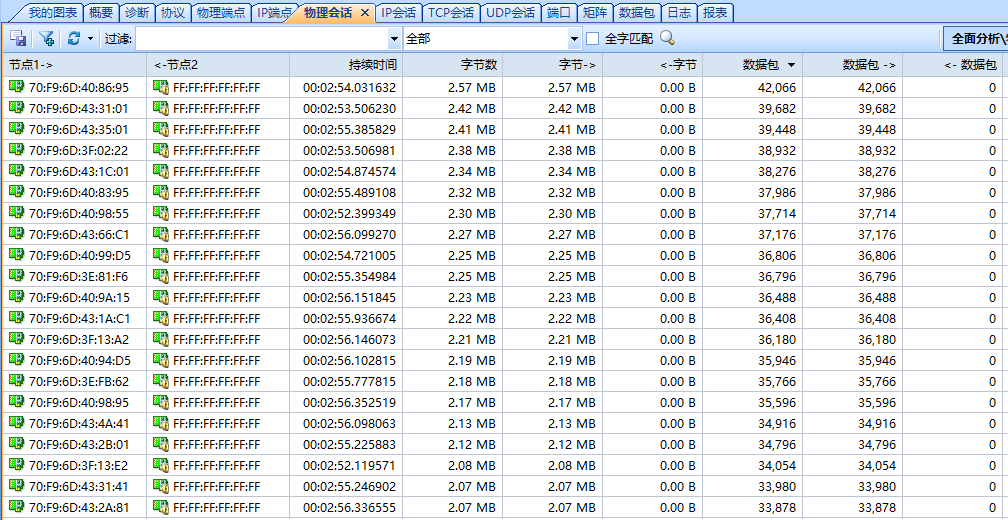This screenshot has height=520, width=1008.
Task: Click MAC address text 70:F9:6D:43:2A:81
Action: [x=79, y=508]
